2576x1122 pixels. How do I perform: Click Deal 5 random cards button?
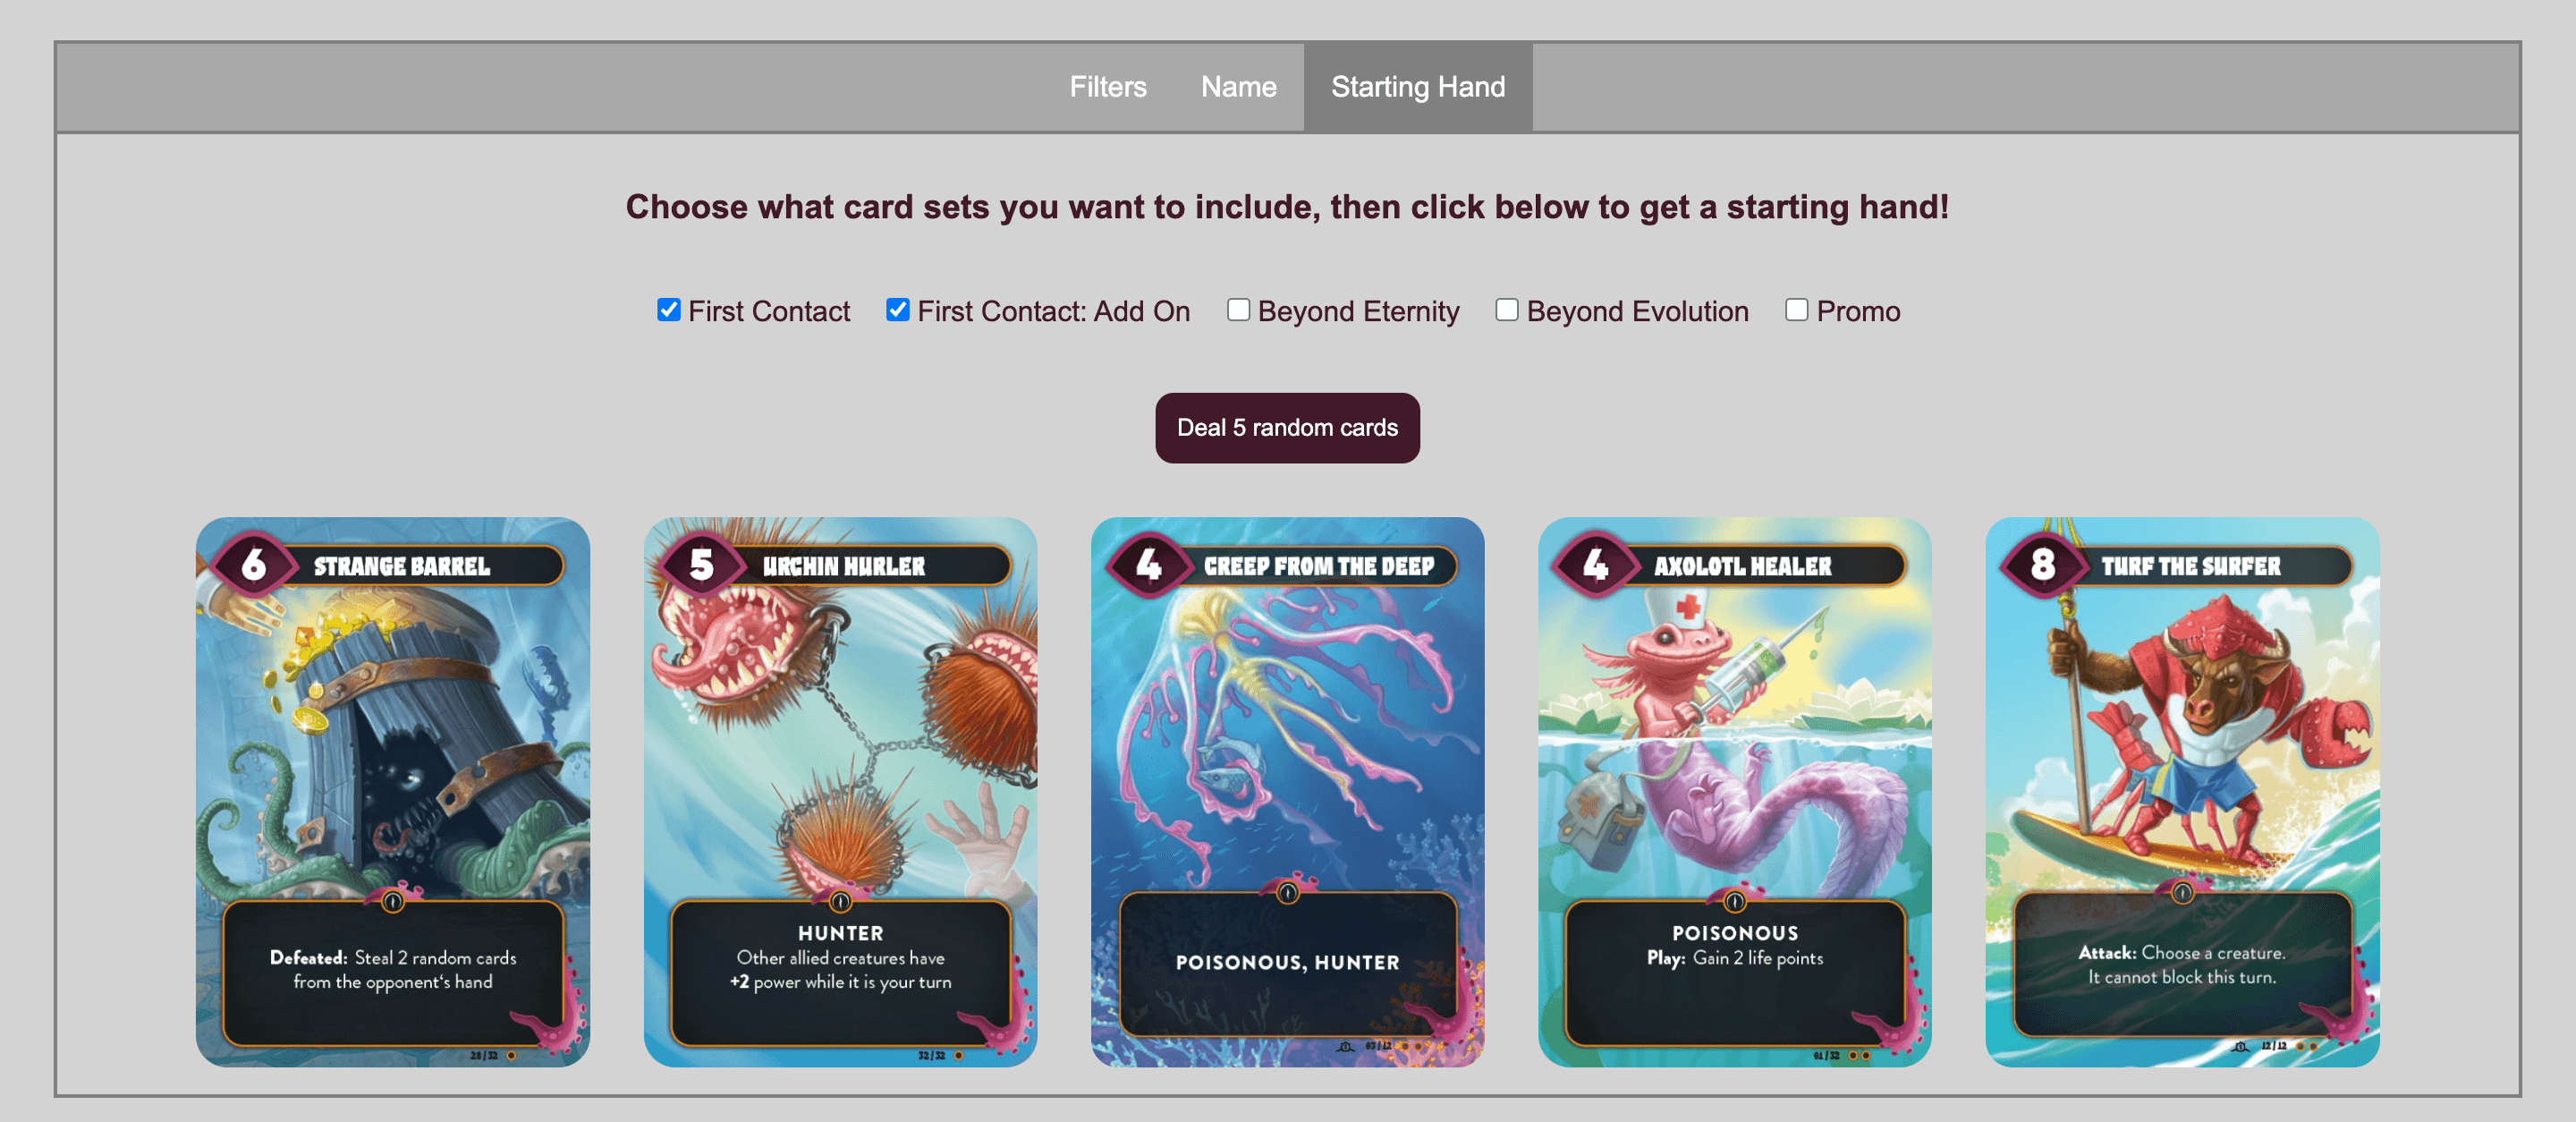click(1287, 428)
